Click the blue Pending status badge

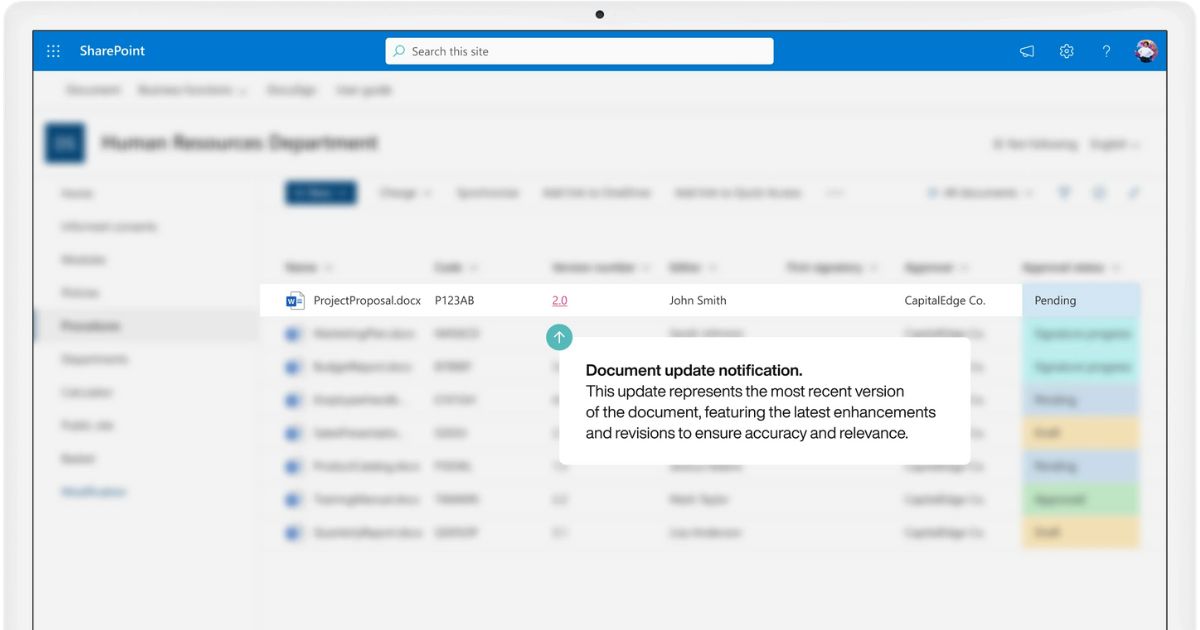[1080, 300]
